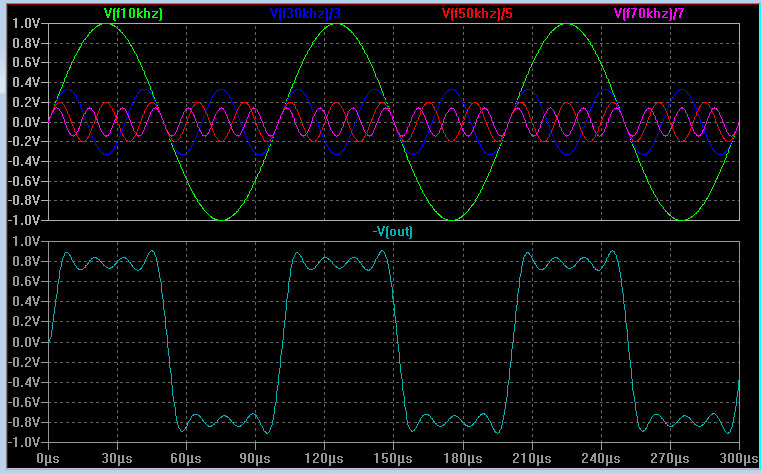Click the -0.8V label on lower plot axis
This screenshot has height=473, width=761.
tap(23, 422)
